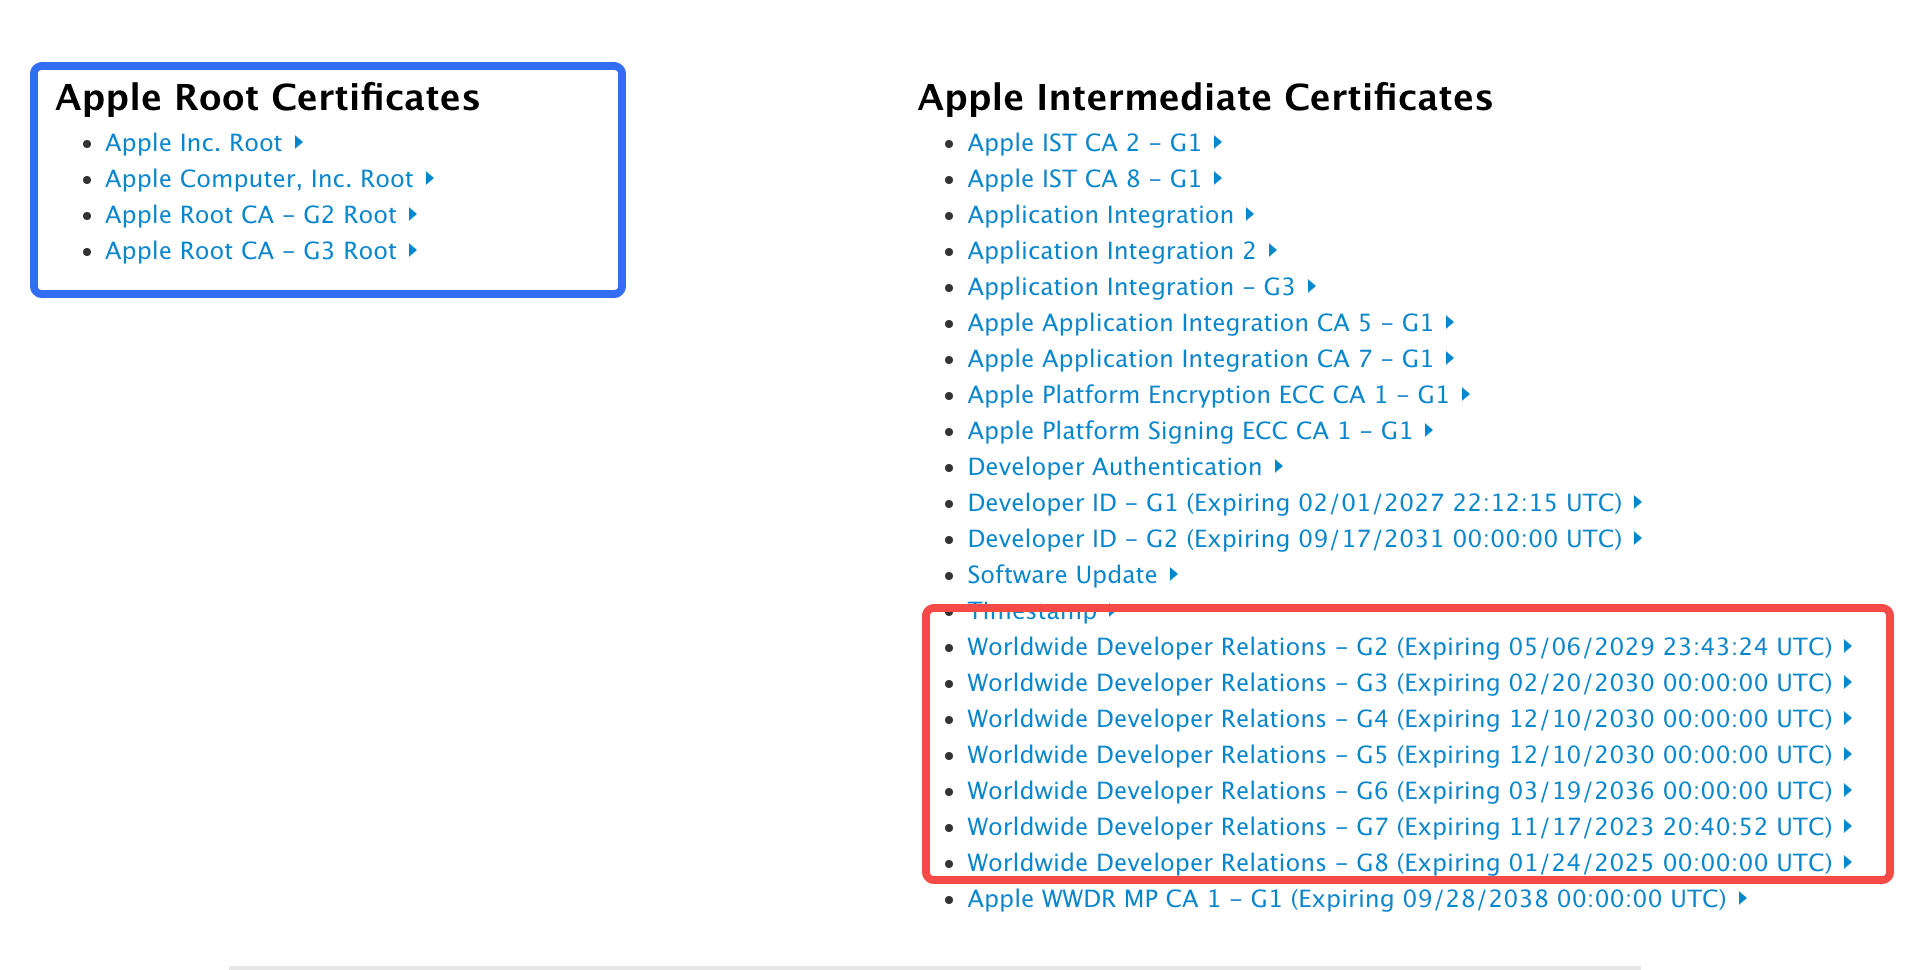Open Worldwide Developer Relations – G3 certificate
The image size is (1910, 970).
click(x=1399, y=683)
